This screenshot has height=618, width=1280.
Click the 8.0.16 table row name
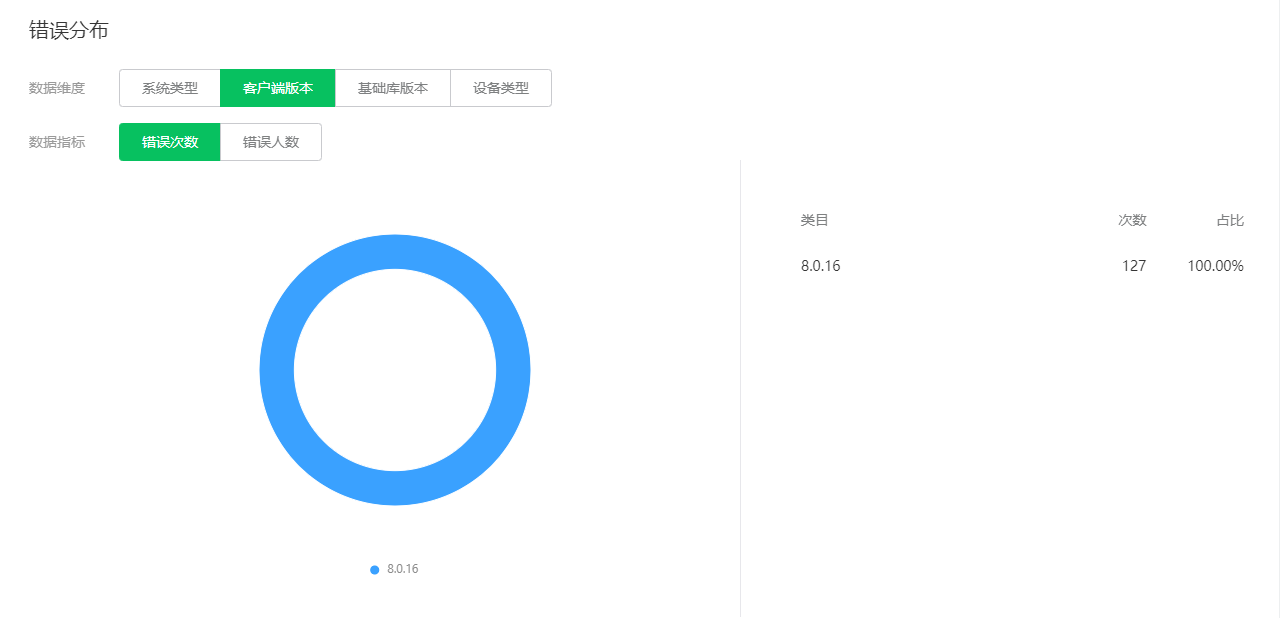[x=821, y=266]
